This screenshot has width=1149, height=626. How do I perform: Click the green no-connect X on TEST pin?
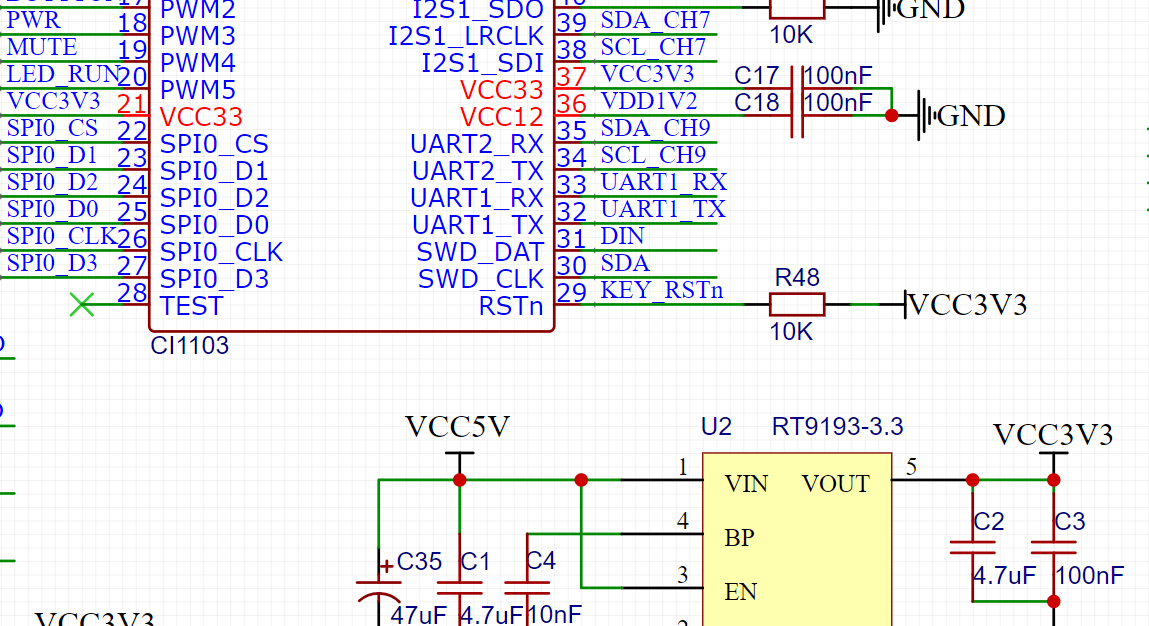pos(82,305)
